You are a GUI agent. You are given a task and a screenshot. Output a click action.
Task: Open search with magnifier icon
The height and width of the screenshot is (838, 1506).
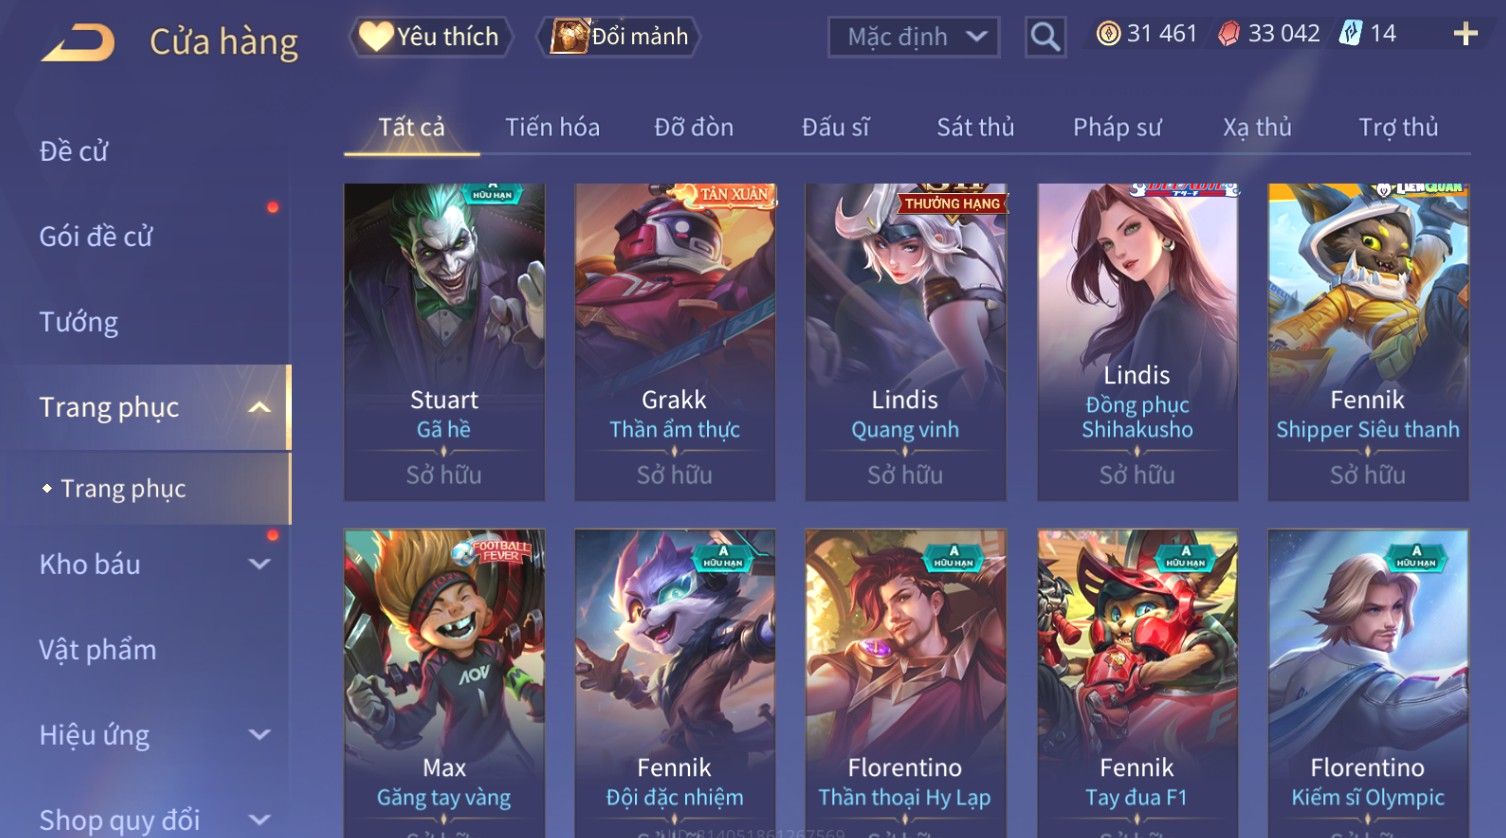click(x=1045, y=37)
